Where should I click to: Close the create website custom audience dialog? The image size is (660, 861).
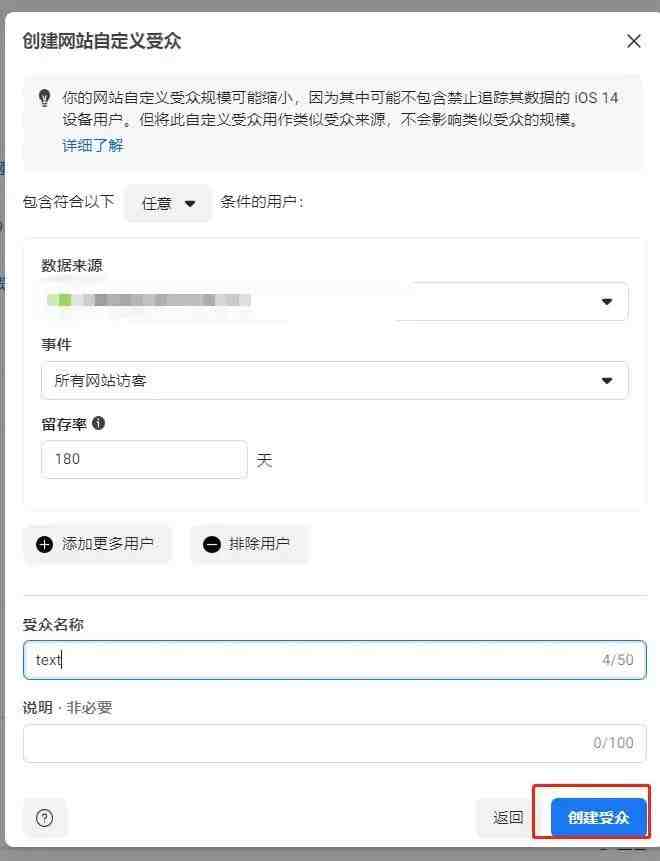tap(634, 41)
